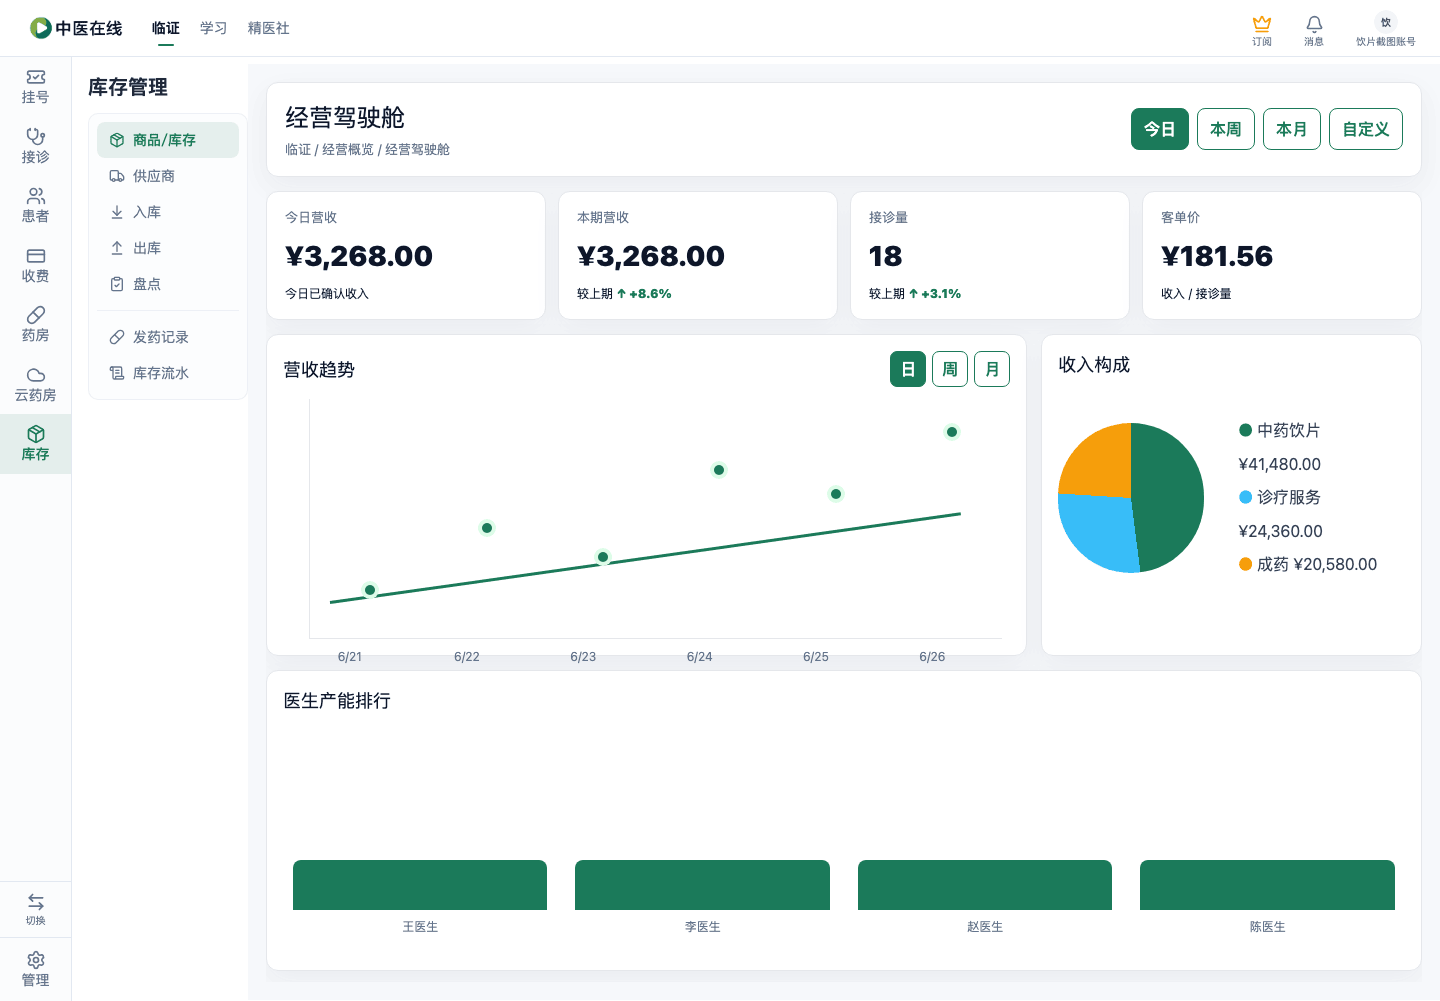The width and height of the screenshot is (1440, 1001).
Task: Open 商品/库存 menu item
Action: coord(168,140)
